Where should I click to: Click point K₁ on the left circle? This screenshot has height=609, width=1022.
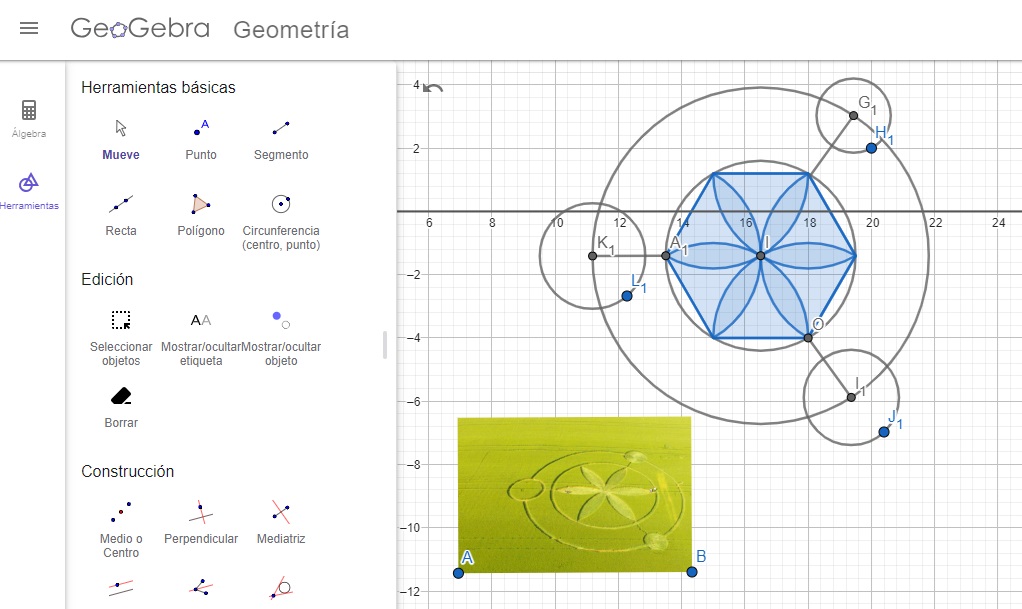[x=592, y=256]
